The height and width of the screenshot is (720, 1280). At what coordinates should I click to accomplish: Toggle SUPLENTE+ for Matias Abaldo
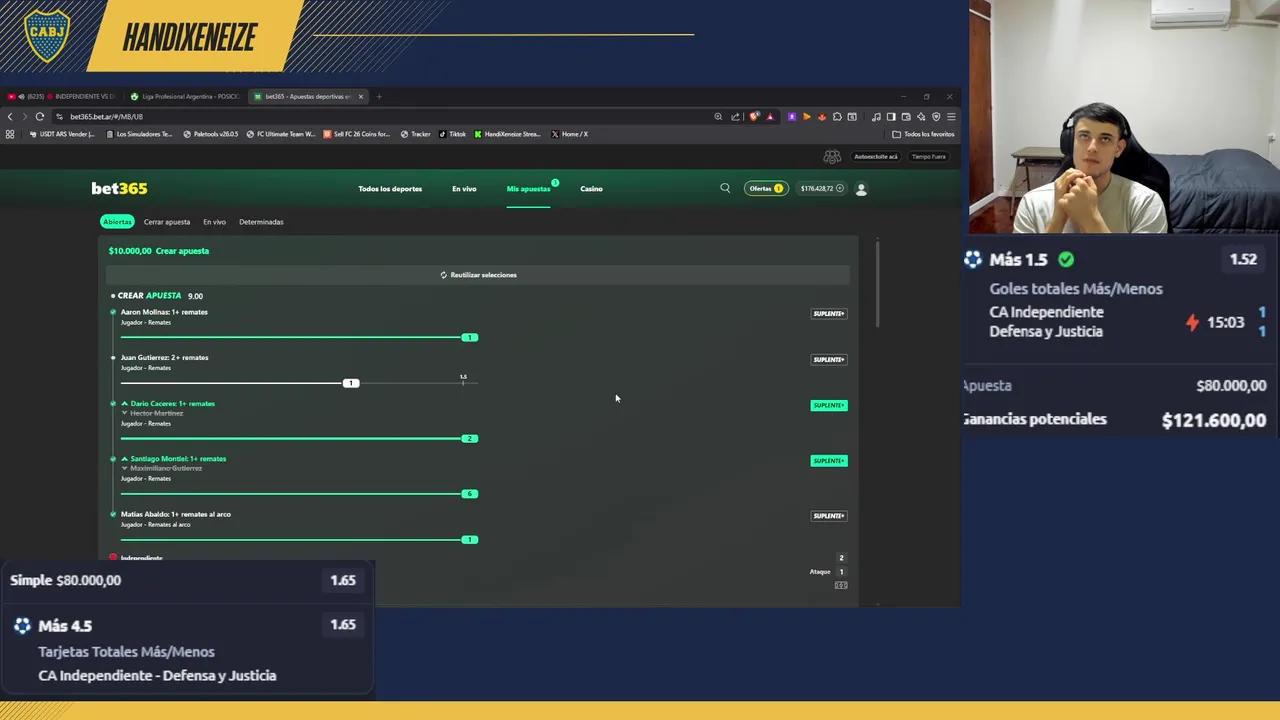pyautogui.click(x=829, y=516)
